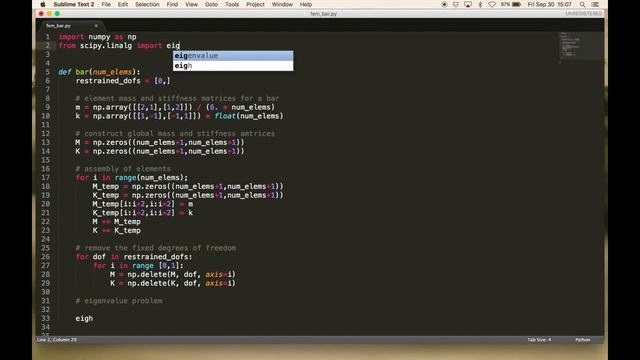This screenshot has height=360, width=640.
Task: Open the Sublime Text 2 menu
Action: pos(74,4)
